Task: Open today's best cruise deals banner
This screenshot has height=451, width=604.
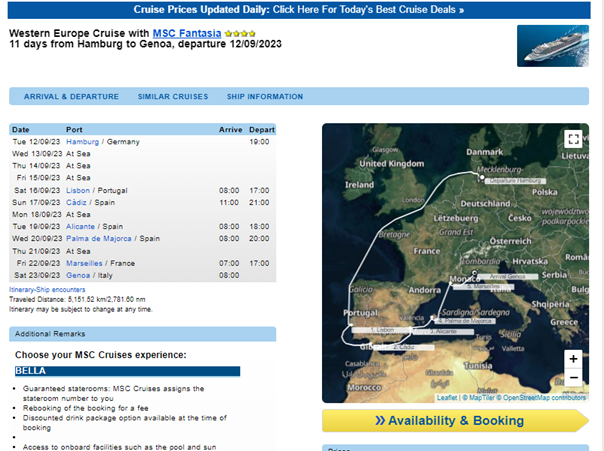Action: [299, 10]
